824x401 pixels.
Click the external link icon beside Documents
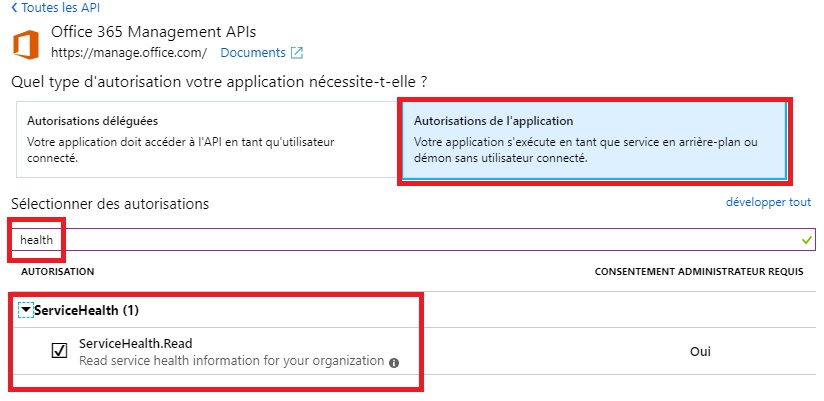297,53
